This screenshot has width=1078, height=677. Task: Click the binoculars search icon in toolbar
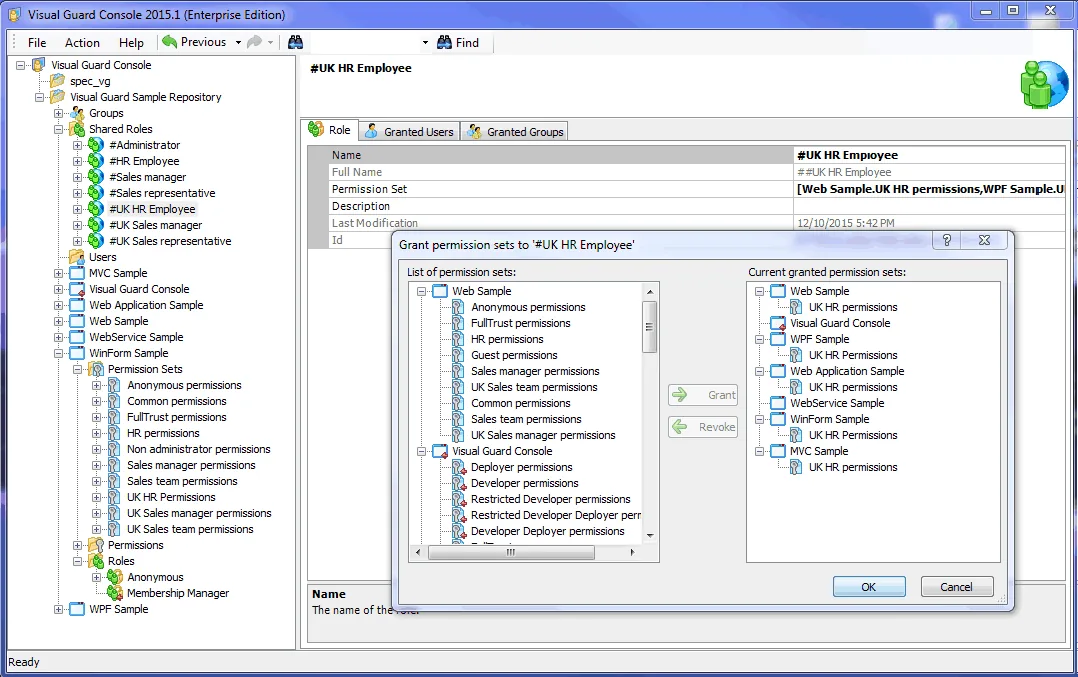[x=296, y=43]
